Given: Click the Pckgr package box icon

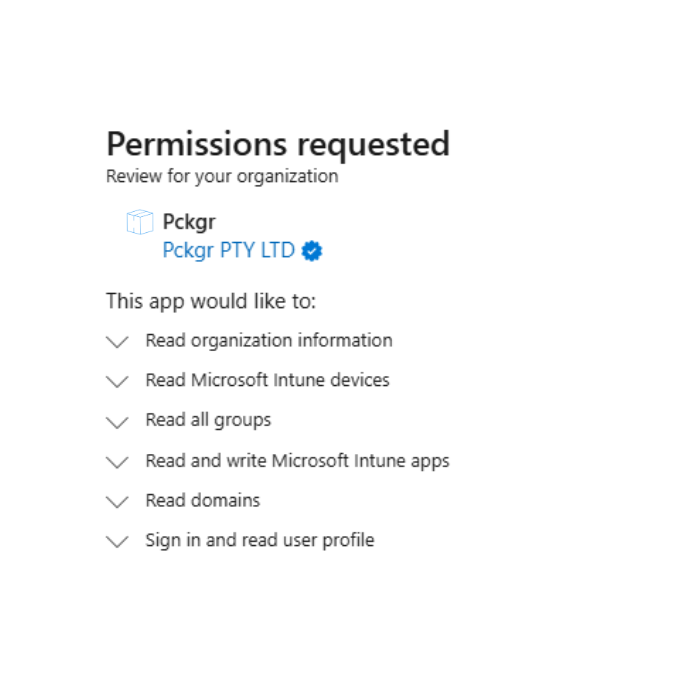Looking at the screenshot, I should pyautogui.click(x=139, y=223).
